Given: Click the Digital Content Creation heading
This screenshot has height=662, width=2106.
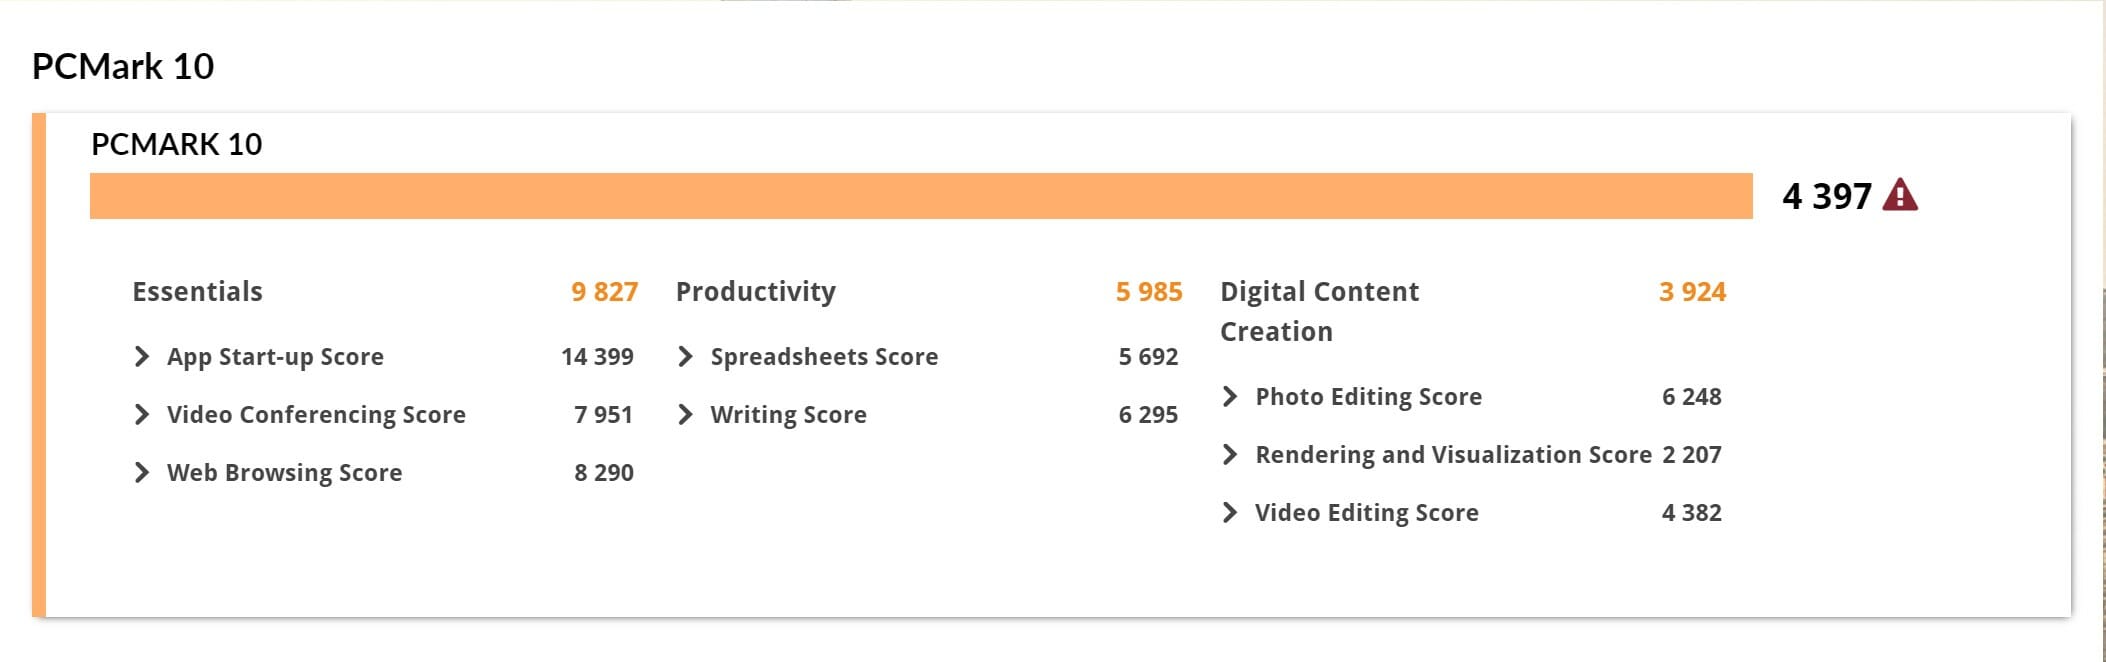Looking at the screenshot, I should click(1319, 311).
